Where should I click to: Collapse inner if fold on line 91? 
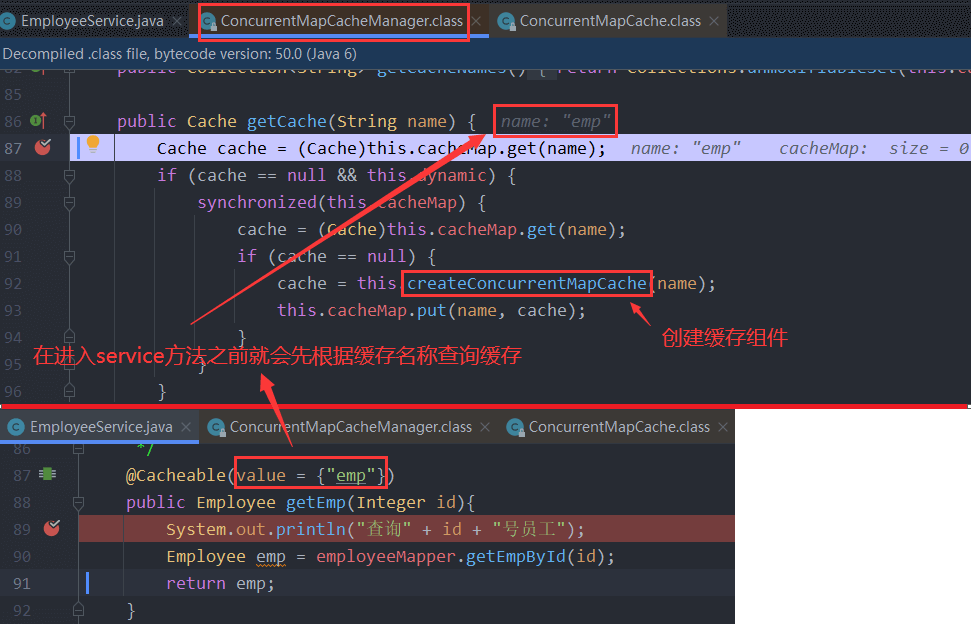[69, 256]
